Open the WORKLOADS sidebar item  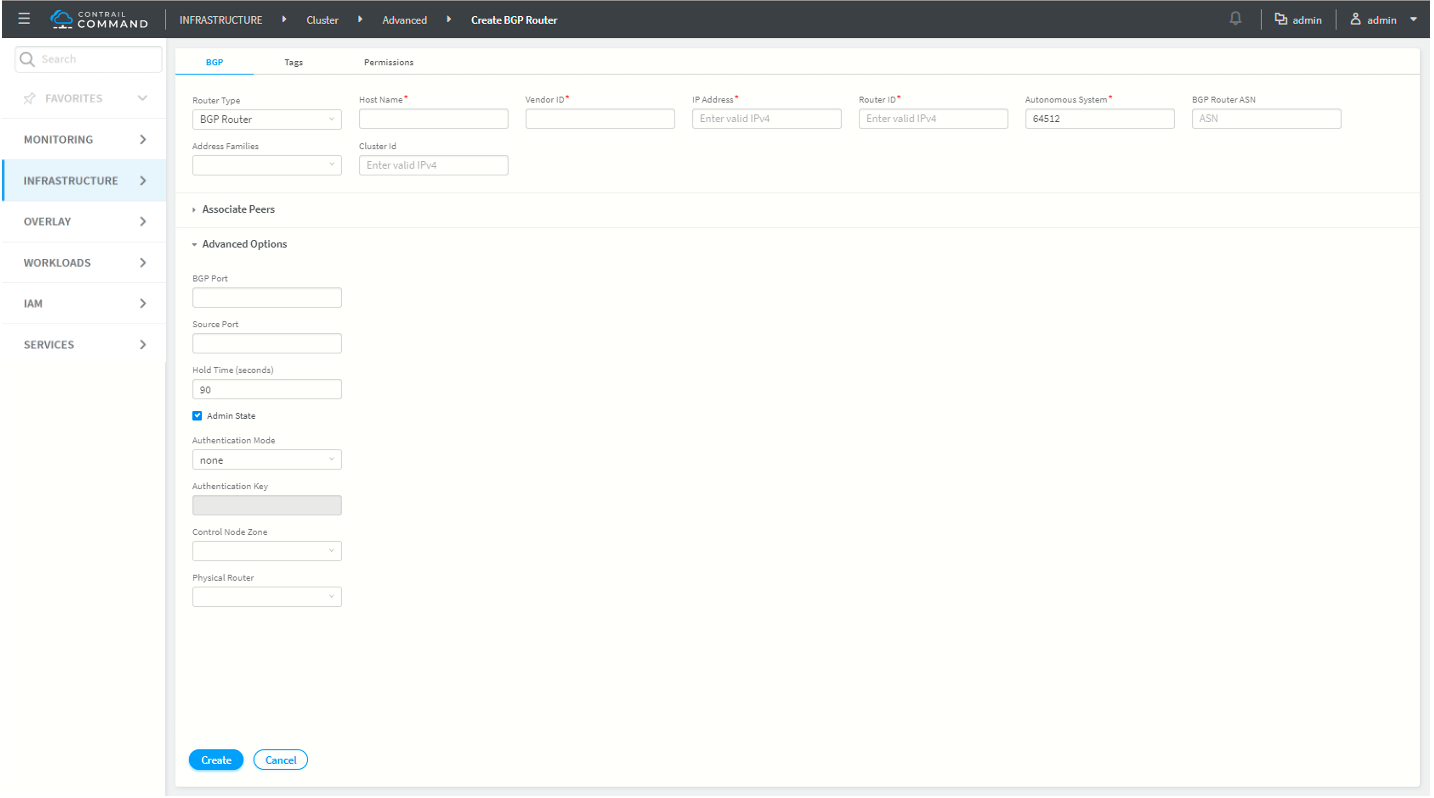click(83, 263)
